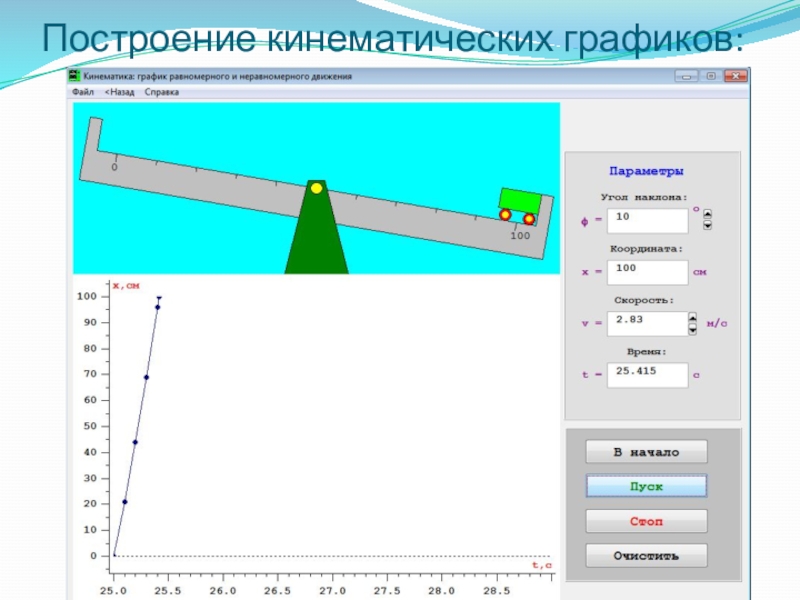Open the Справка menu
The height and width of the screenshot is (600, 800).
pos(161,92)
